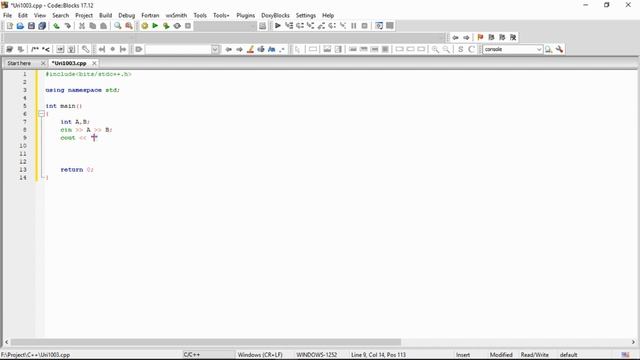Open the build target dropdown
The width and height of the screenshot is (640, 360).
tap(225, 26)
